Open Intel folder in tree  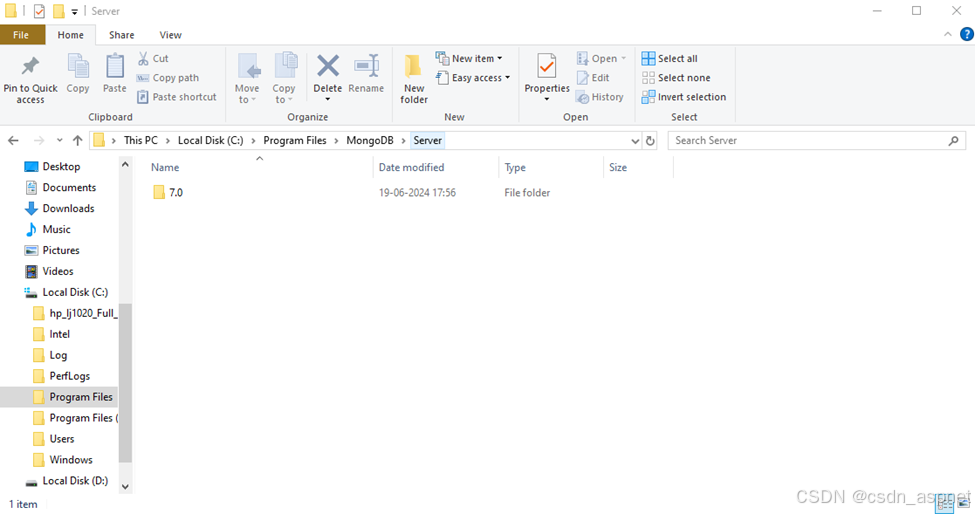[59, 334]
